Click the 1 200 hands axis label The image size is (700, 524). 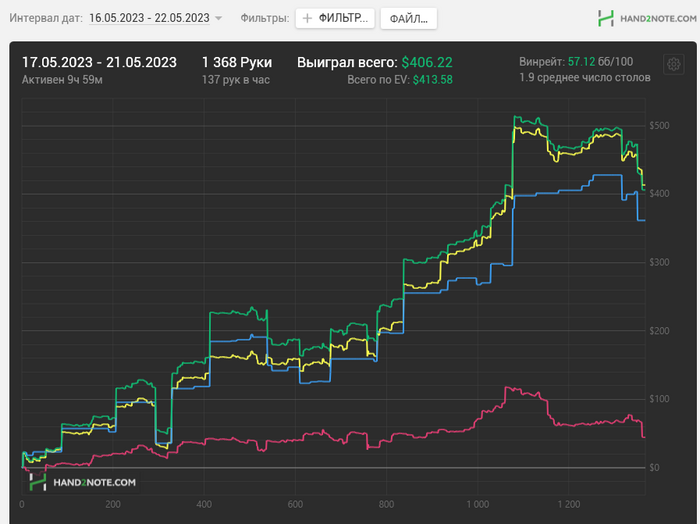click(x=569, y=504)
